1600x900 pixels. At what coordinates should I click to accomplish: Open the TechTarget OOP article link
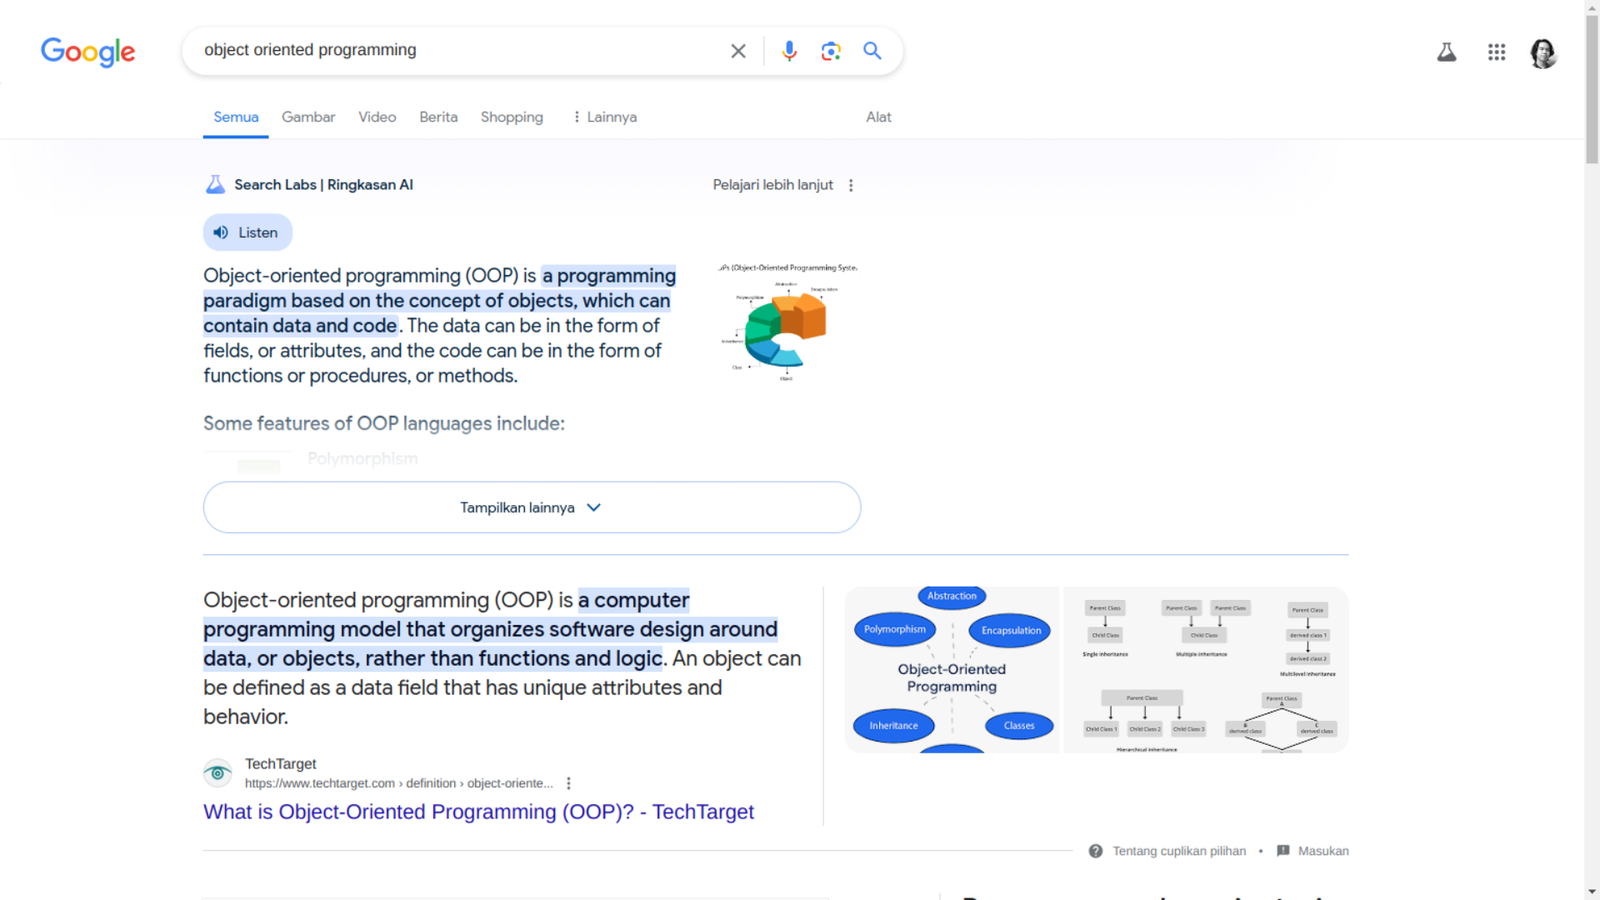tap(478, 812)
